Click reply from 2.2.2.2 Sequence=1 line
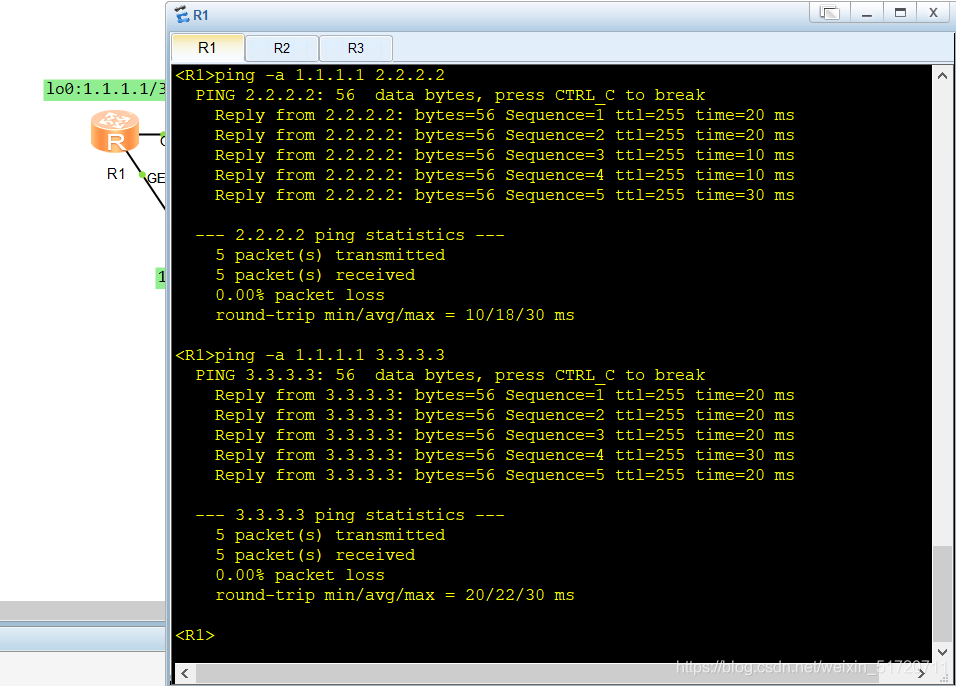The height and width of the screenshot is (686, 956). (x=504, y=115)
